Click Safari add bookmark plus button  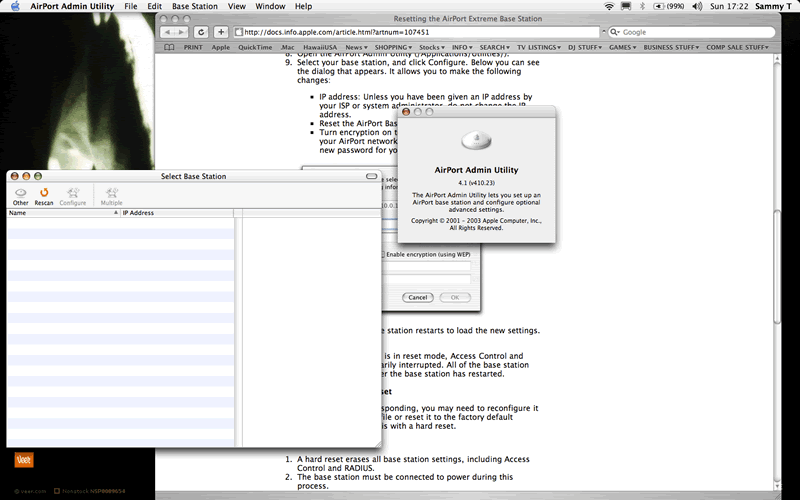220,32
